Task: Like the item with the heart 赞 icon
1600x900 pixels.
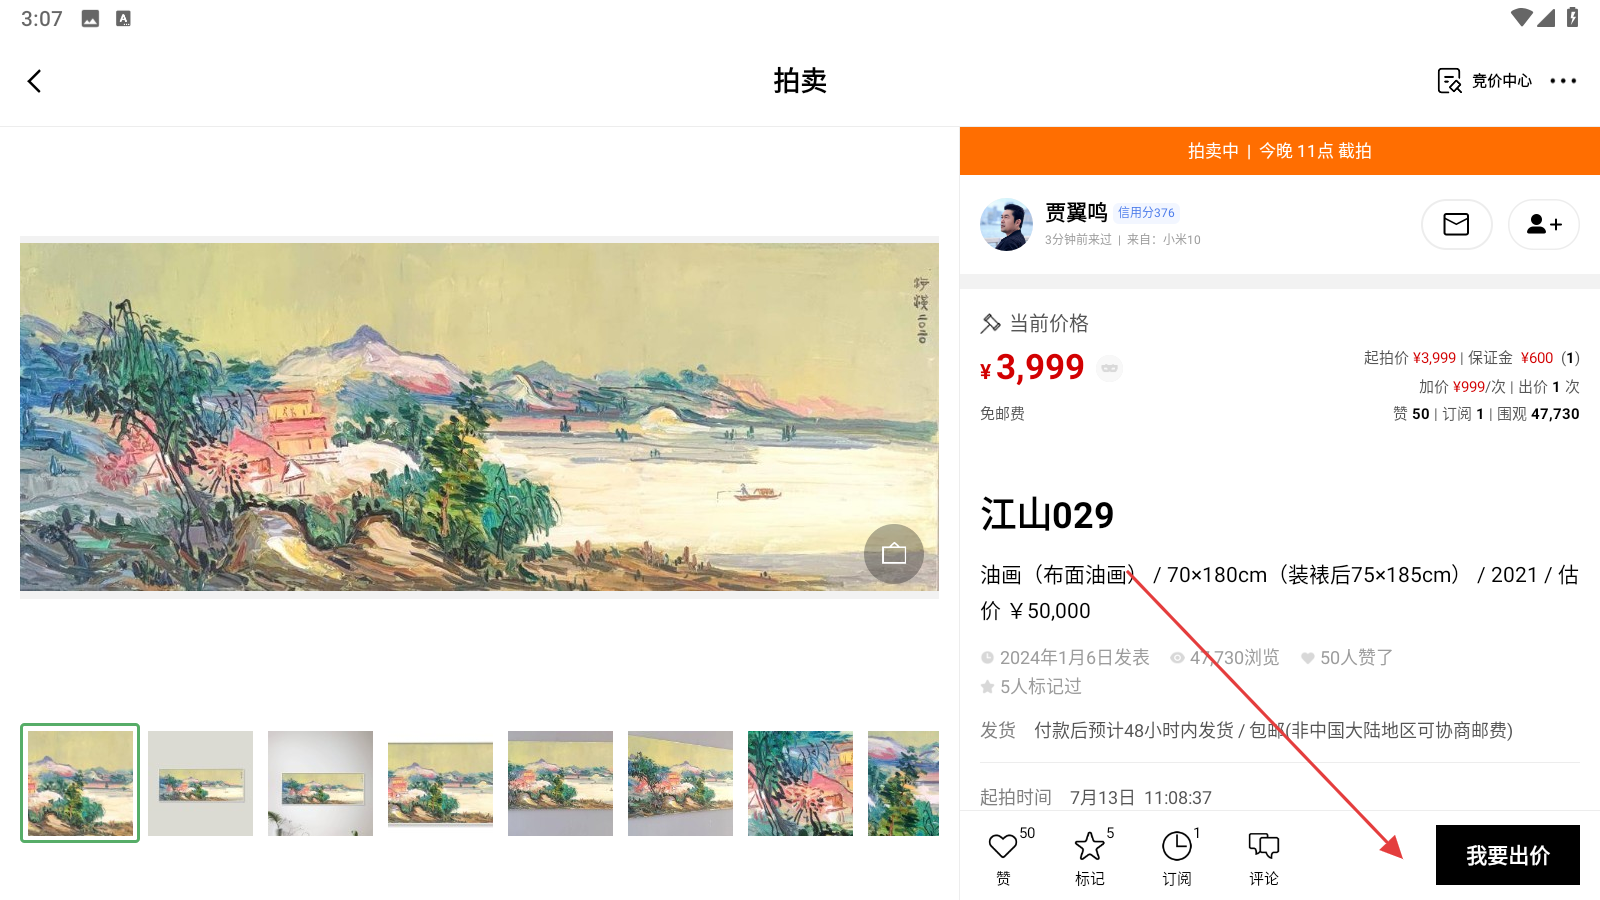Action: point(1003,857)
